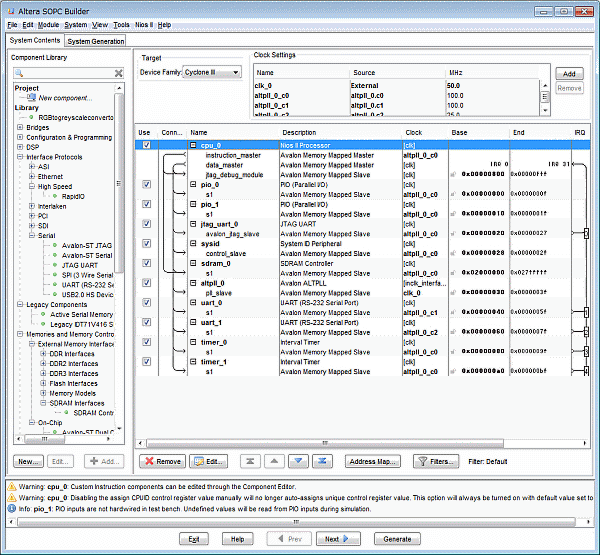The width and height of the screenshot is (600, 555).
Task: Toggle the Use checkbox for uart_0
Action: (x=147, y=302)
